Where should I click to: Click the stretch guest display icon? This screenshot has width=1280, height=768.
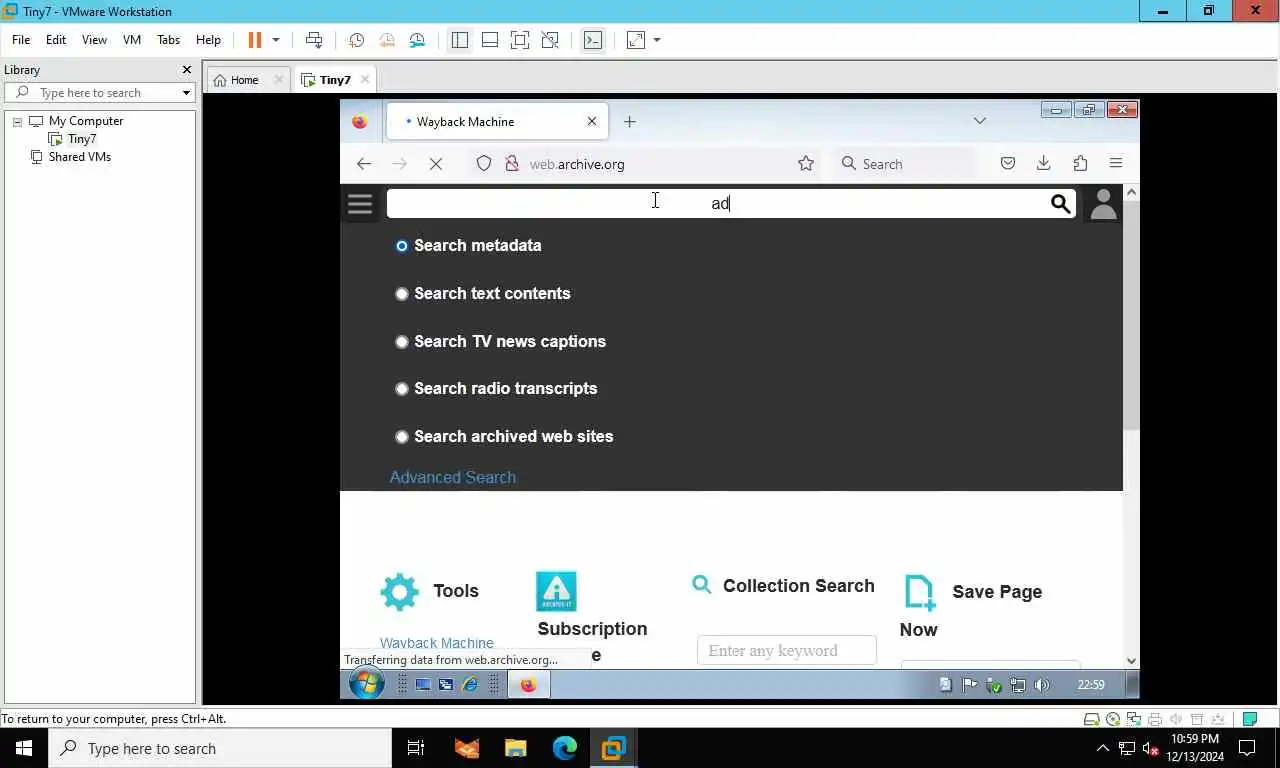[636, 40]
